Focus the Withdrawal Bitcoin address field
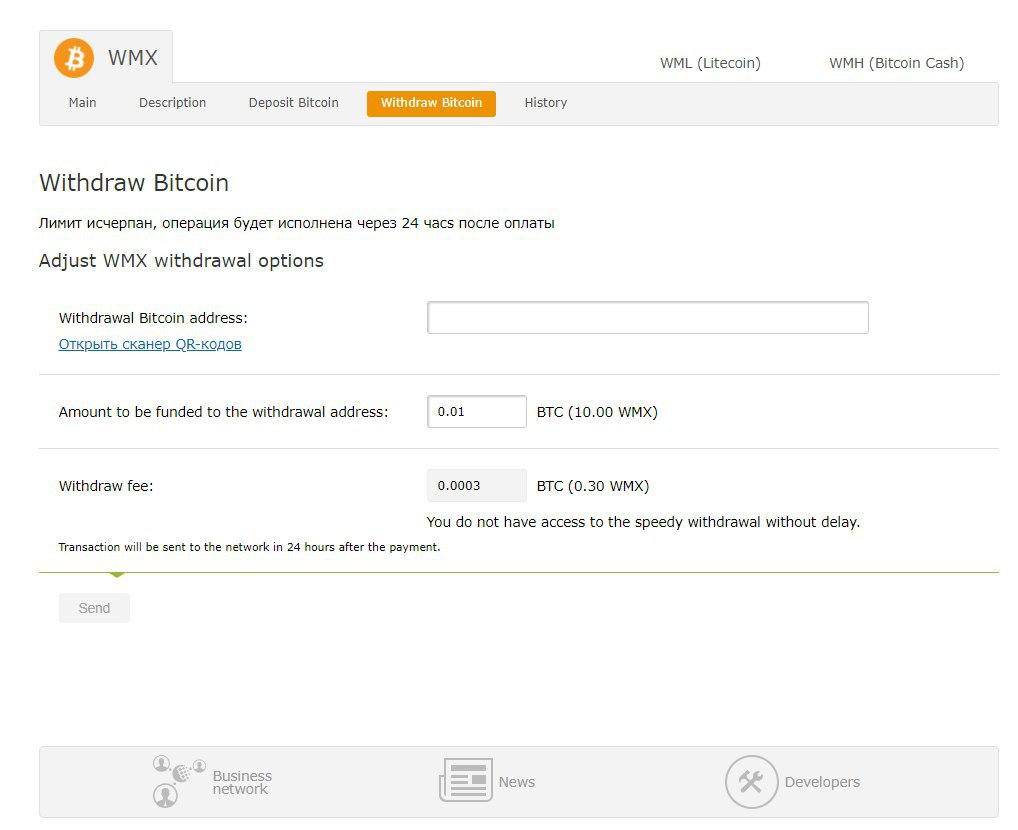This screenshot has height=830, width=1018. click(x=647, y=318)
